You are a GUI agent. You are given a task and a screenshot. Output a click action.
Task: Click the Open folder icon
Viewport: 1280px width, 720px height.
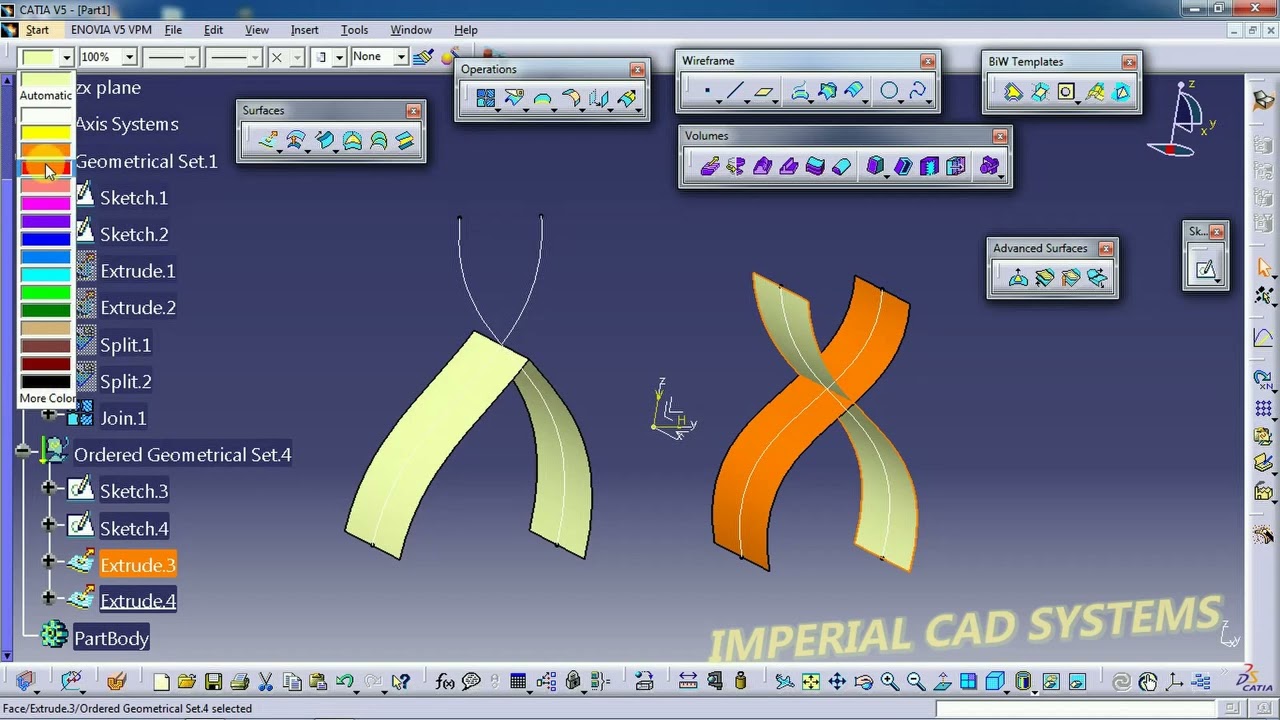(187, 682)
